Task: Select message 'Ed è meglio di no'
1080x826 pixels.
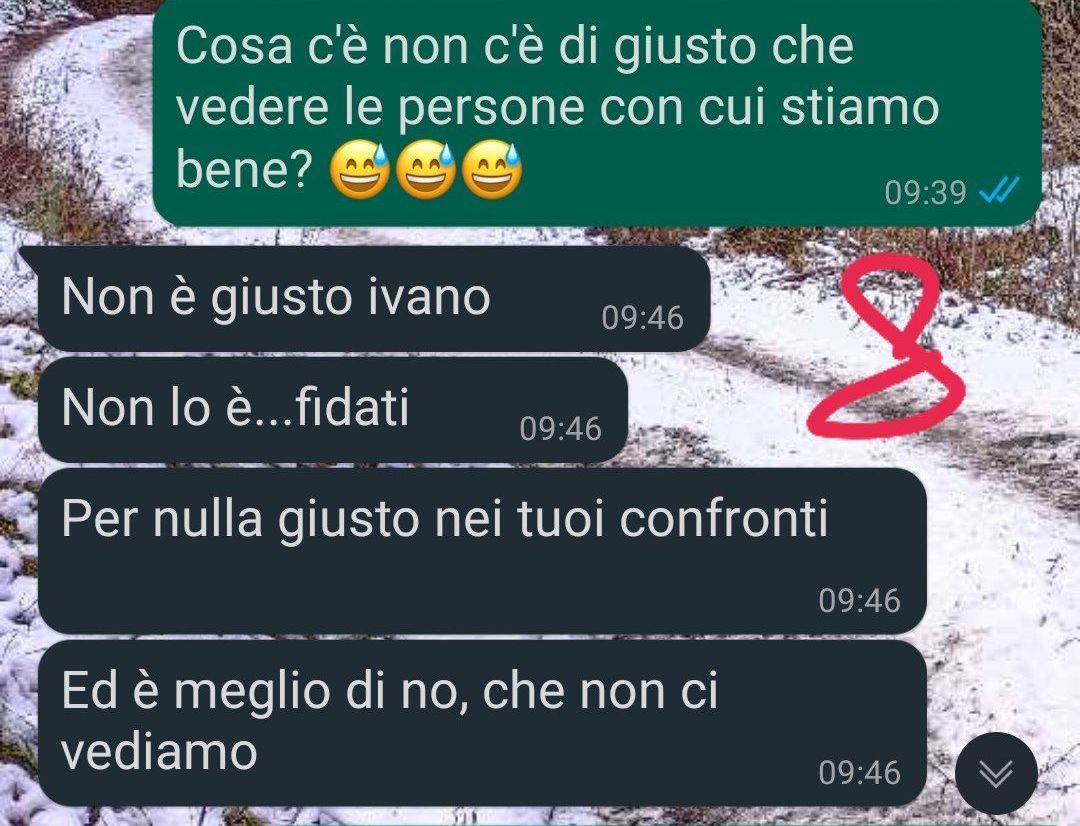Action: click(x=482, y=723)
